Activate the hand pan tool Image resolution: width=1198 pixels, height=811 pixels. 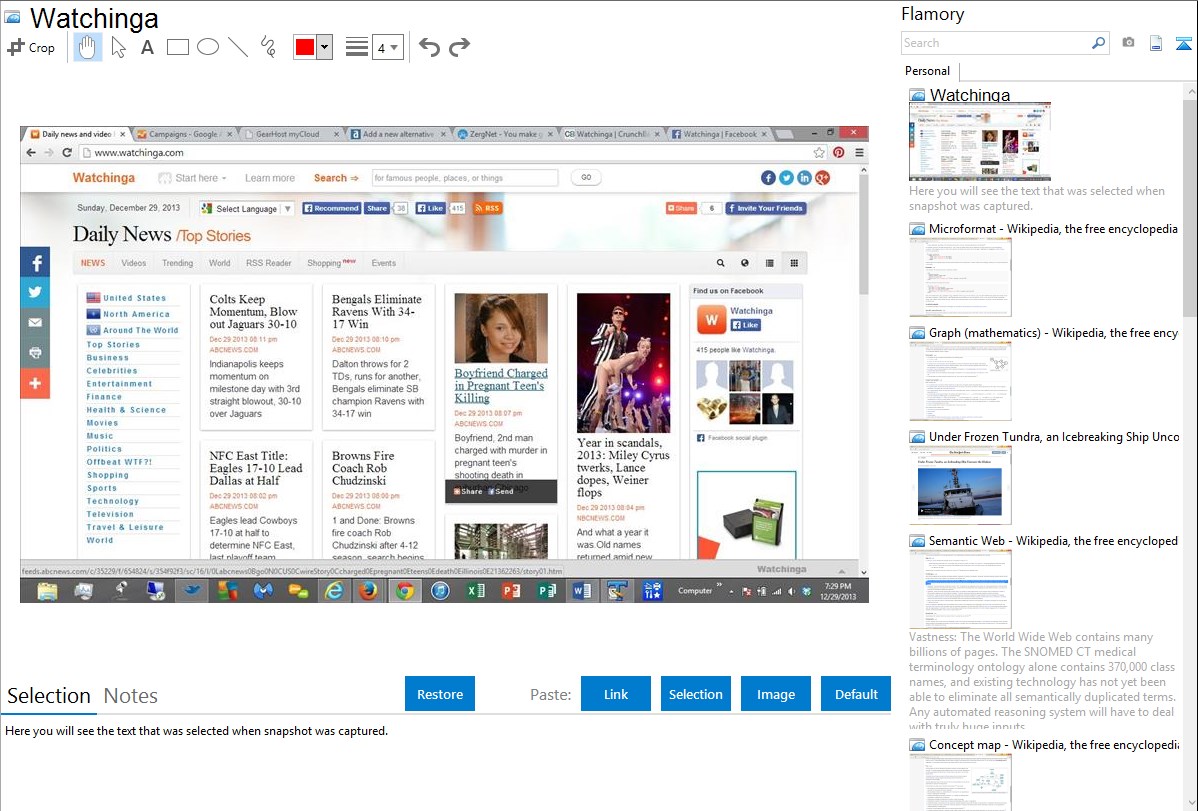tap(87, 47)
